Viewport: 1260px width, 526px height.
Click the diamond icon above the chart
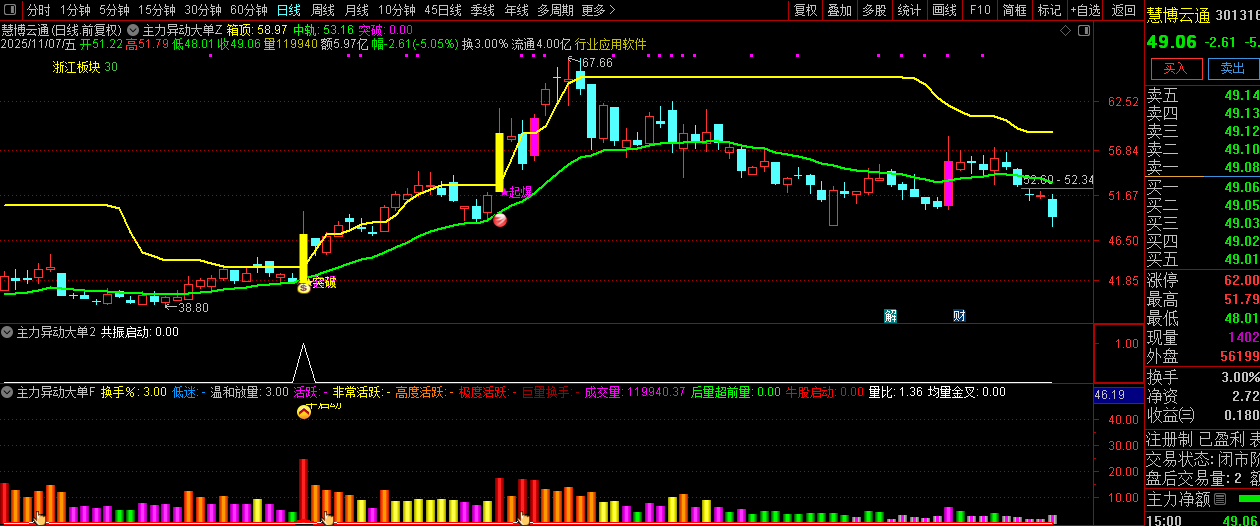[x=1067, y=31]
